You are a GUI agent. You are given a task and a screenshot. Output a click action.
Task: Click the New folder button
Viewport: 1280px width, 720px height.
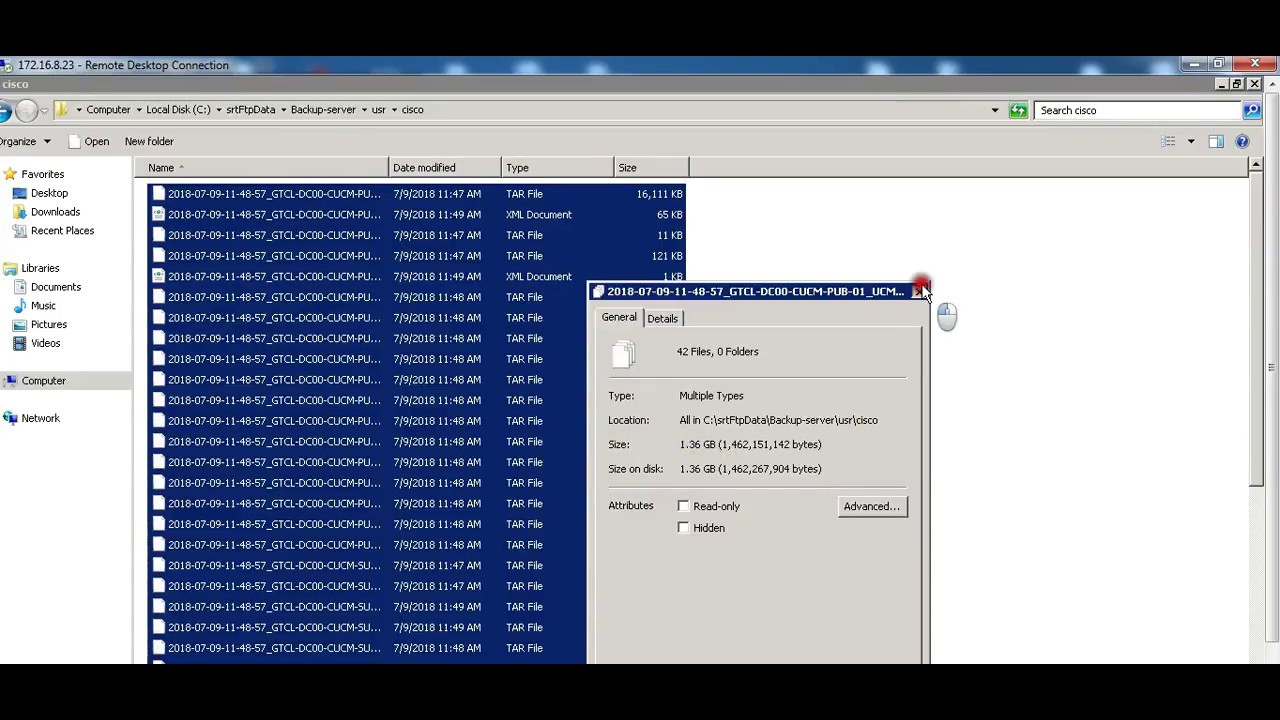tap(149, 142)
